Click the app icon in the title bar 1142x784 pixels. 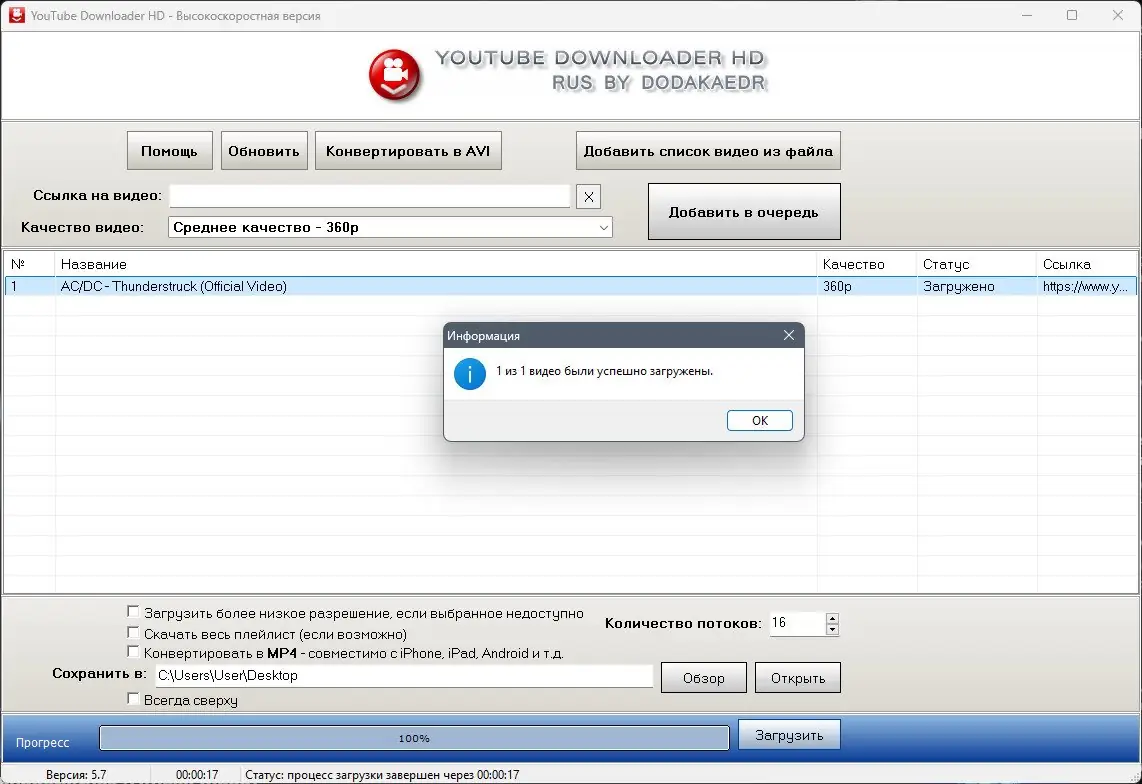16,15
